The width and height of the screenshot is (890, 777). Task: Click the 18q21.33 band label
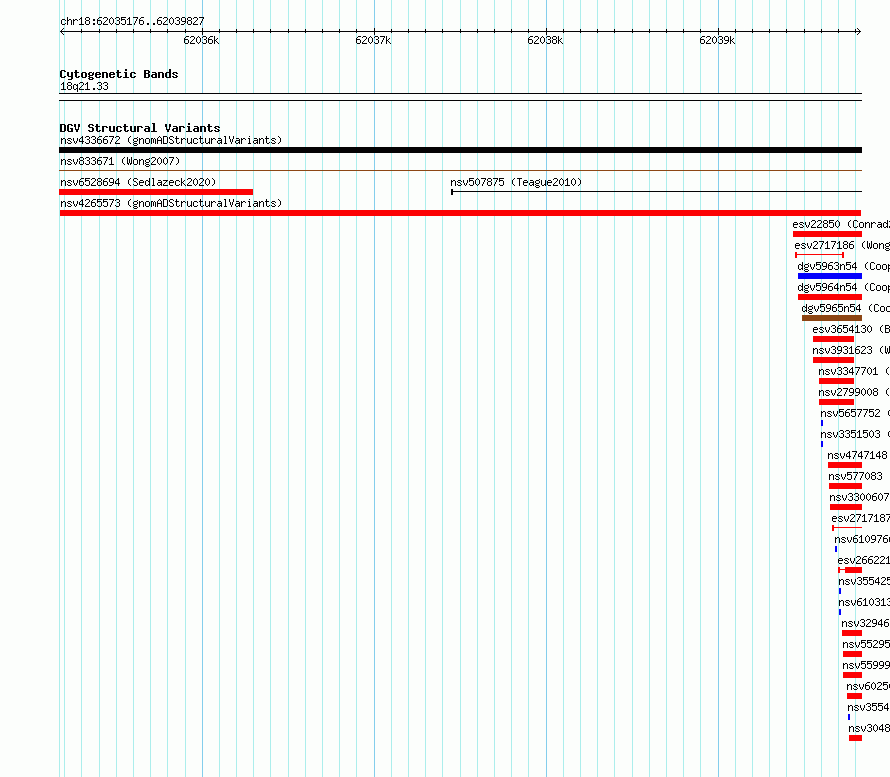pos(84,86)
